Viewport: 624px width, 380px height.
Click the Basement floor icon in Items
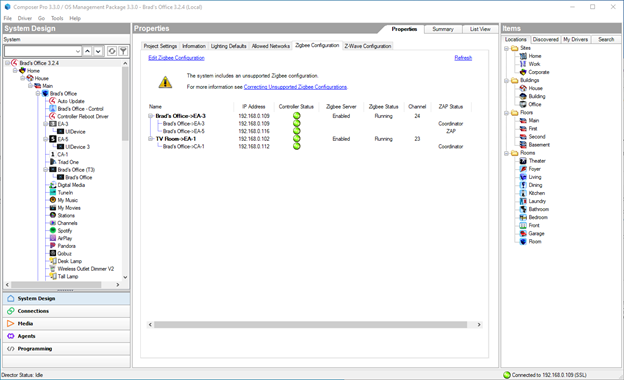pyautogui.click(x=523, y=144)
